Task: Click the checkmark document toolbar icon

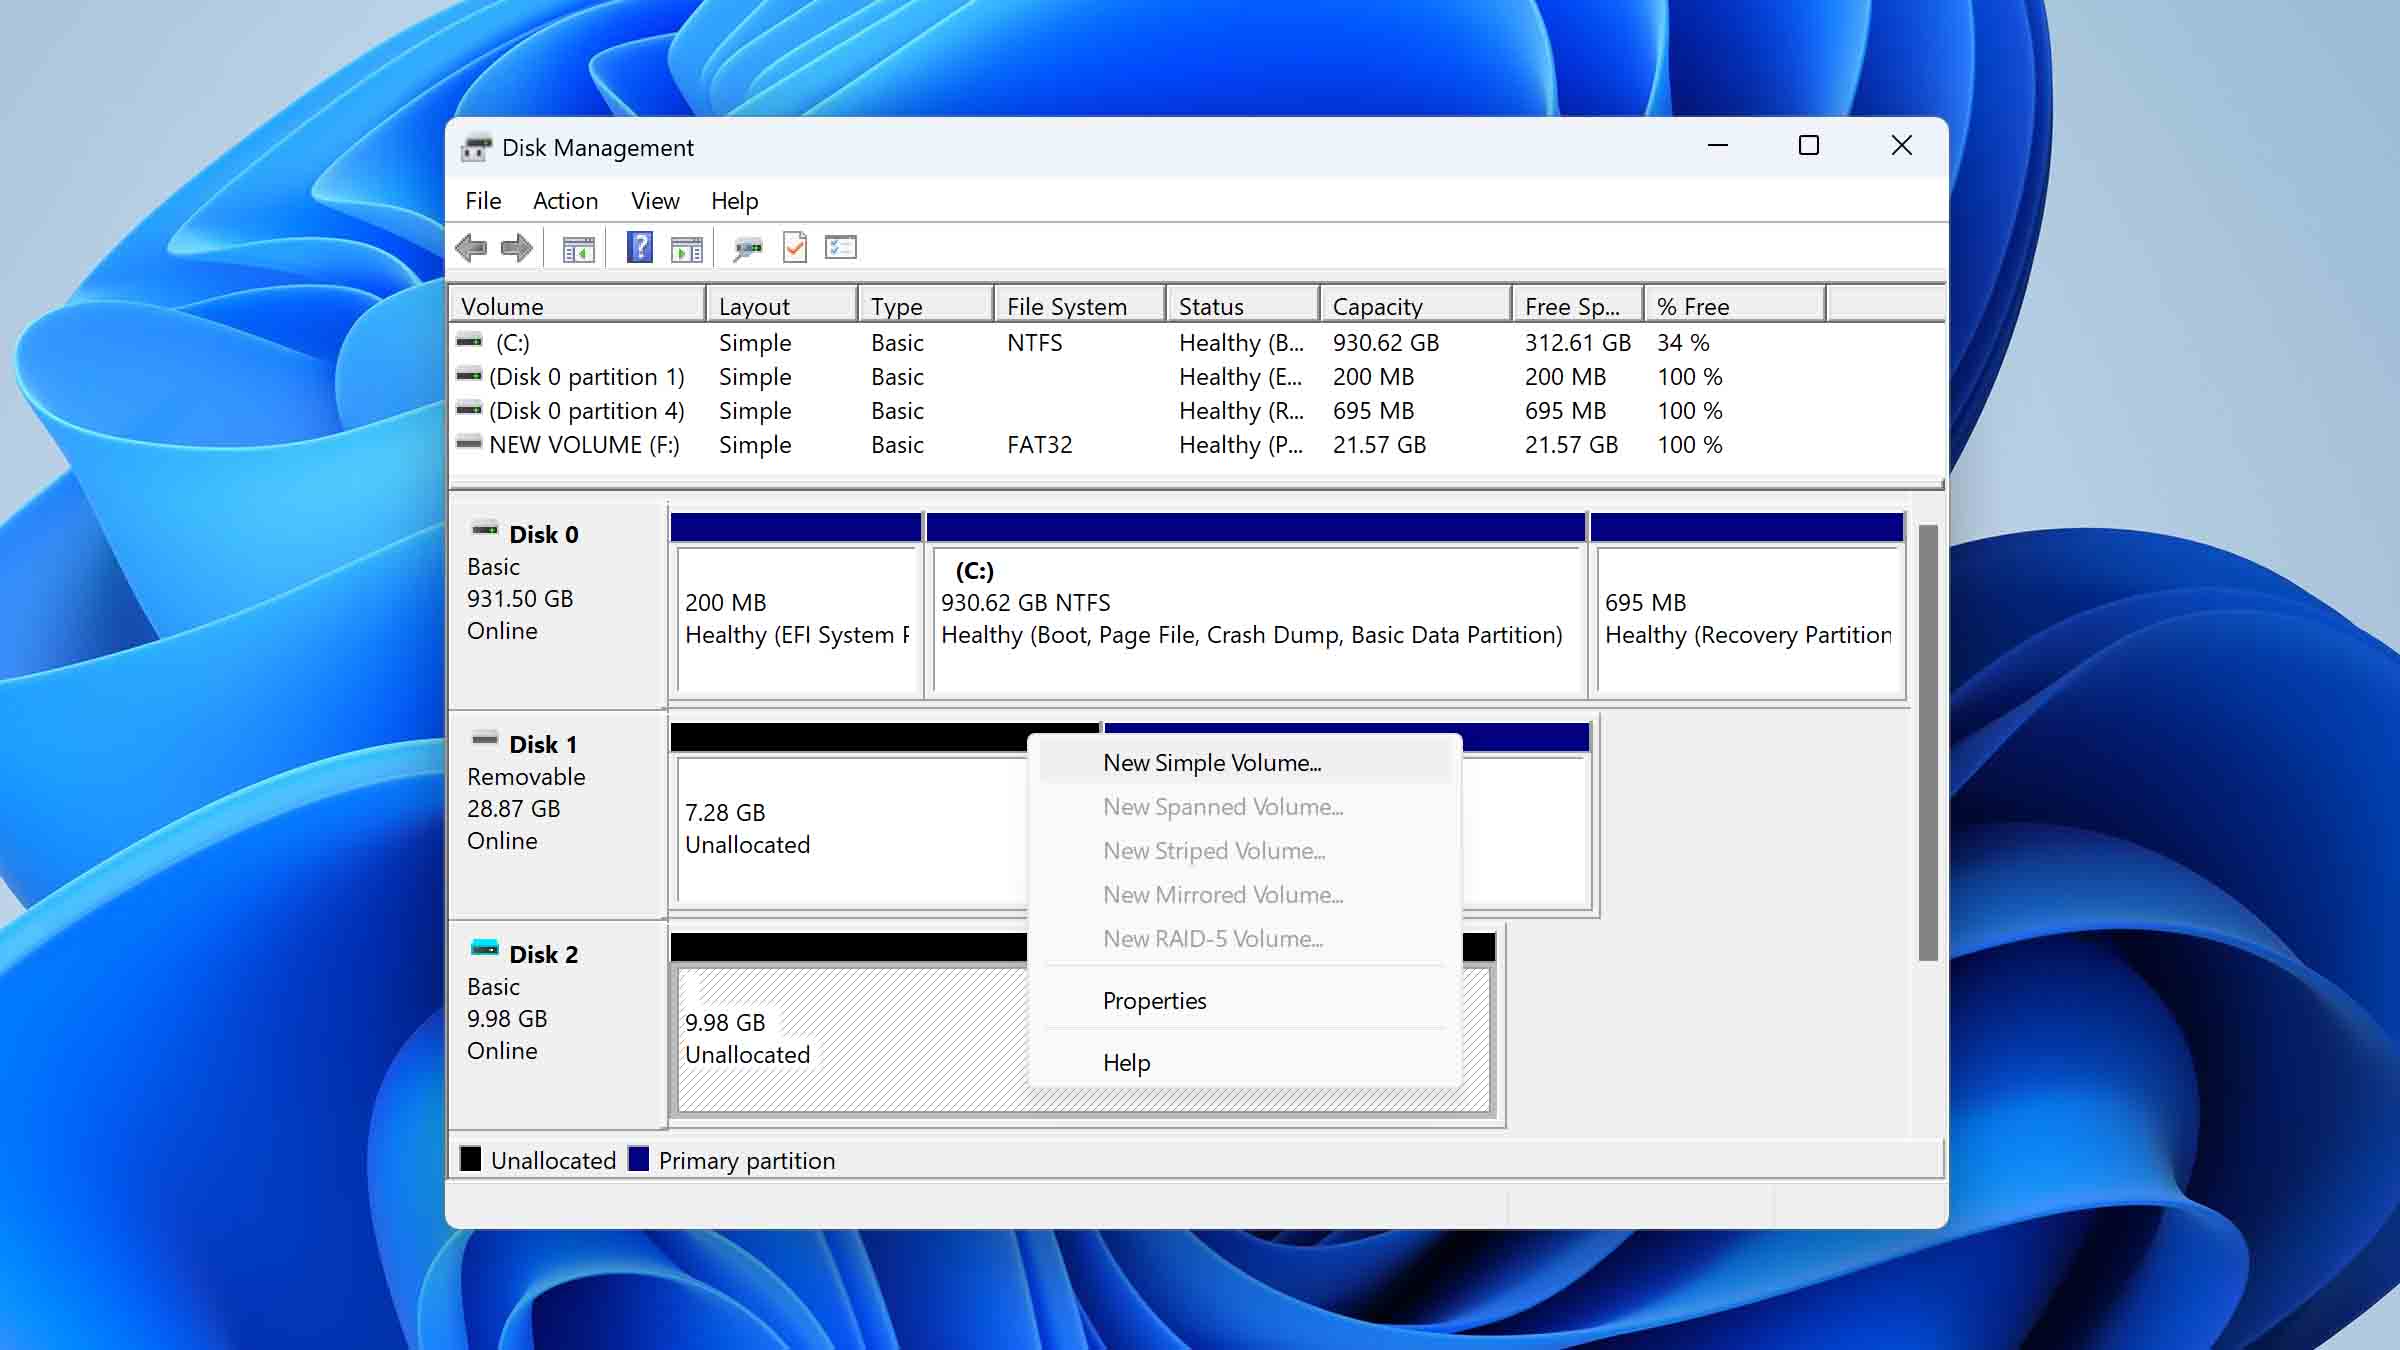Action: coord(795,247)
